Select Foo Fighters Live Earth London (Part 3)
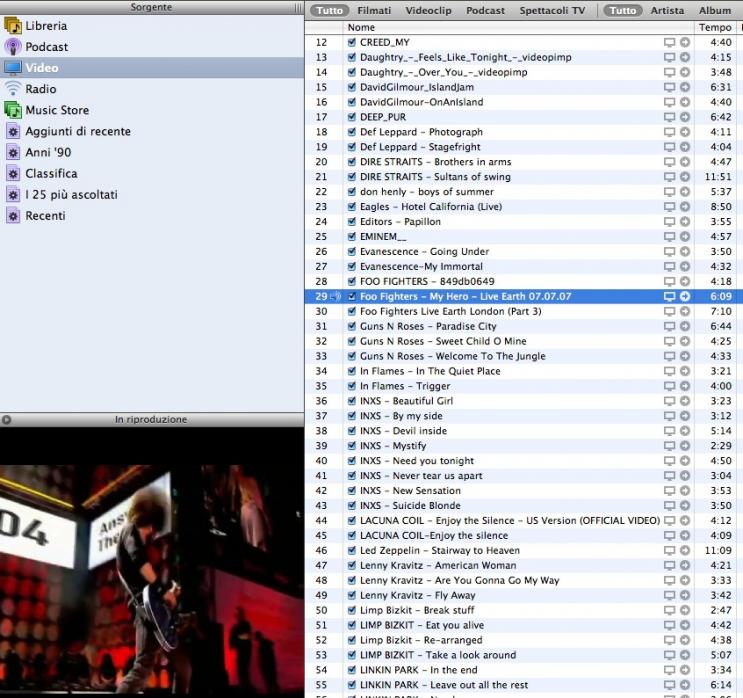 (451, 311)
